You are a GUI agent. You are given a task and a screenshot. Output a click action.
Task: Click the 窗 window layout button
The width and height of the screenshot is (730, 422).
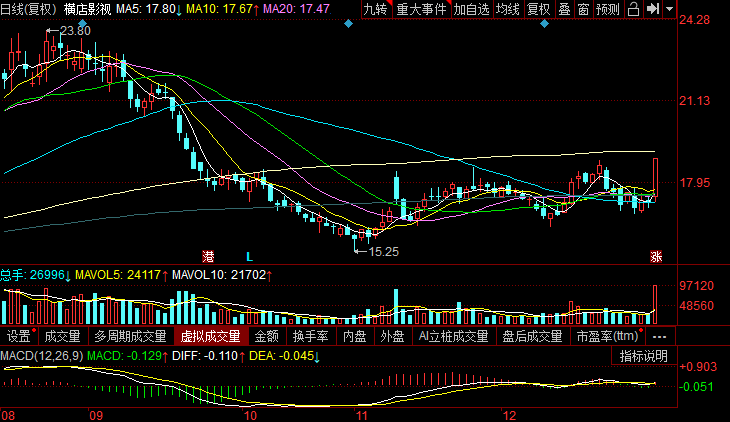583,9
